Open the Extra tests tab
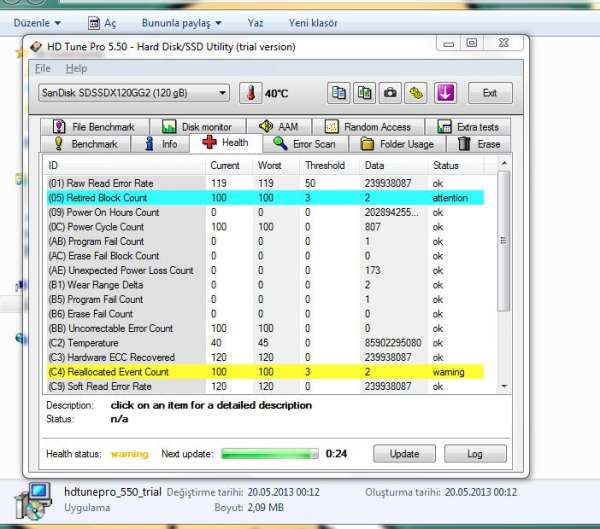600x529 pixels. [468, 127]
